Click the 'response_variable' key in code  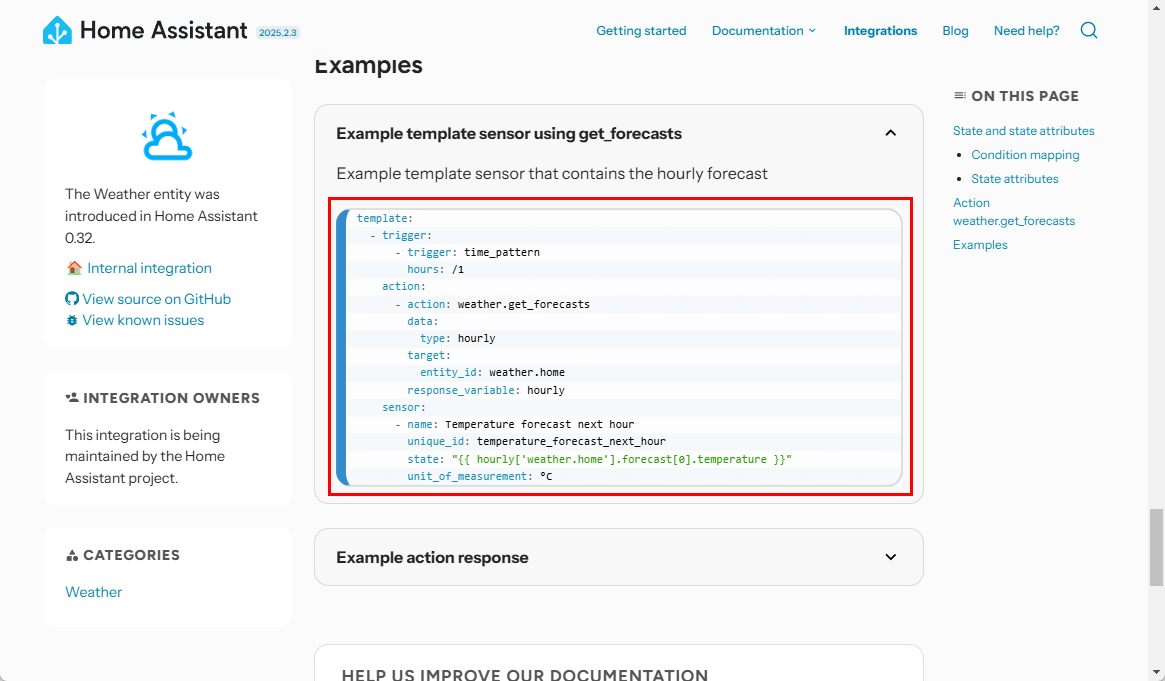coord(462,390)
